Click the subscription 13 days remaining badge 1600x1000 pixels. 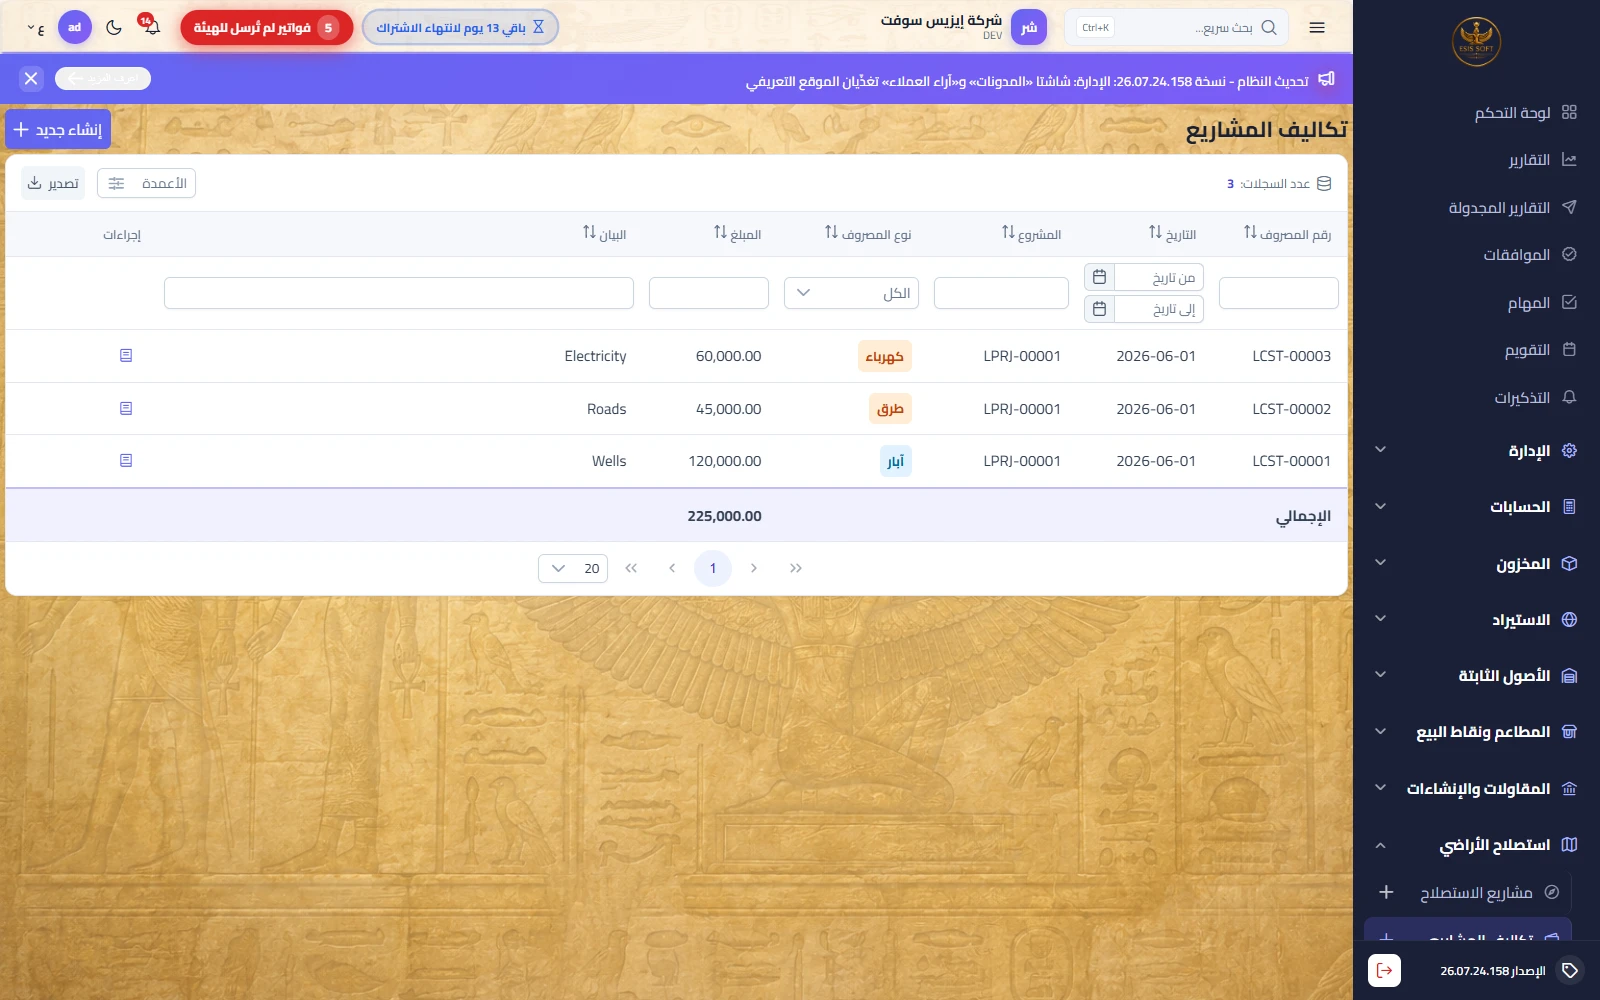[x=460, y=28]
